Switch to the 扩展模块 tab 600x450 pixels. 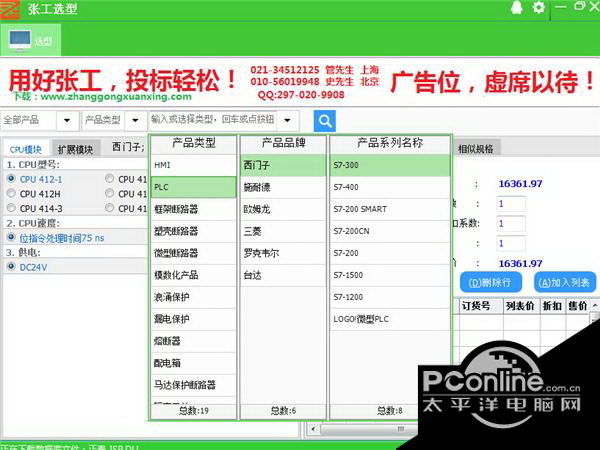click(x=75, y=149)
